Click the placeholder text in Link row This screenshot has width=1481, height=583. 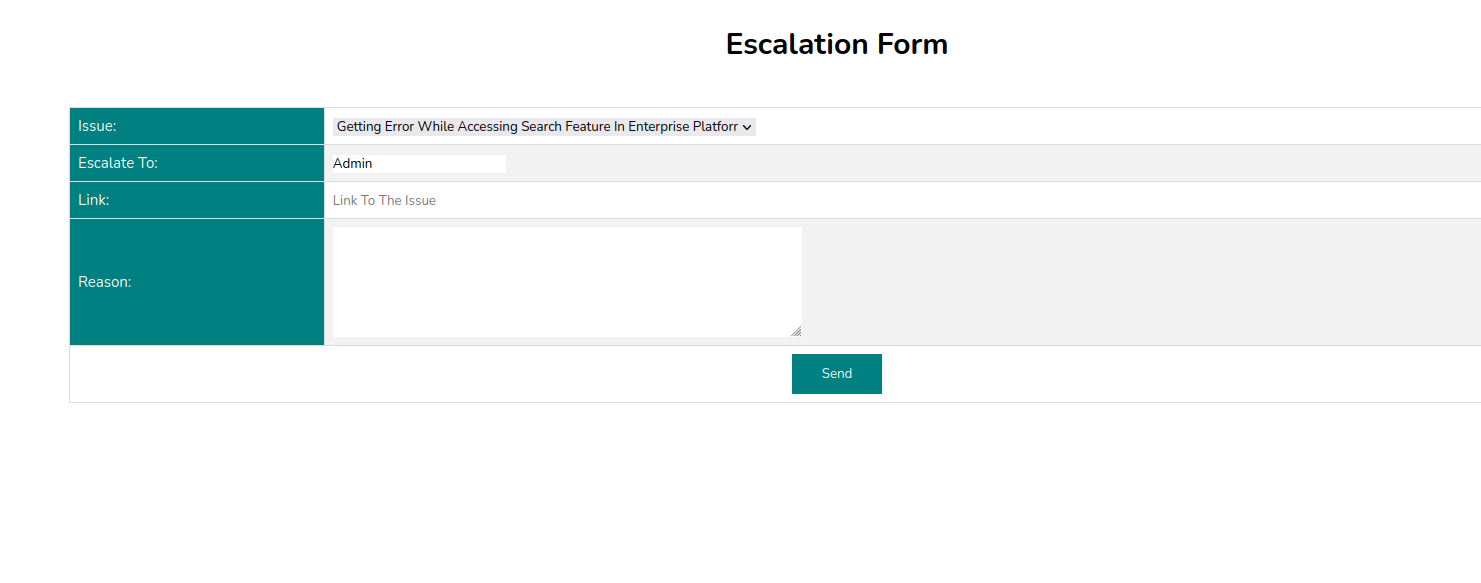tap(385, 201)
